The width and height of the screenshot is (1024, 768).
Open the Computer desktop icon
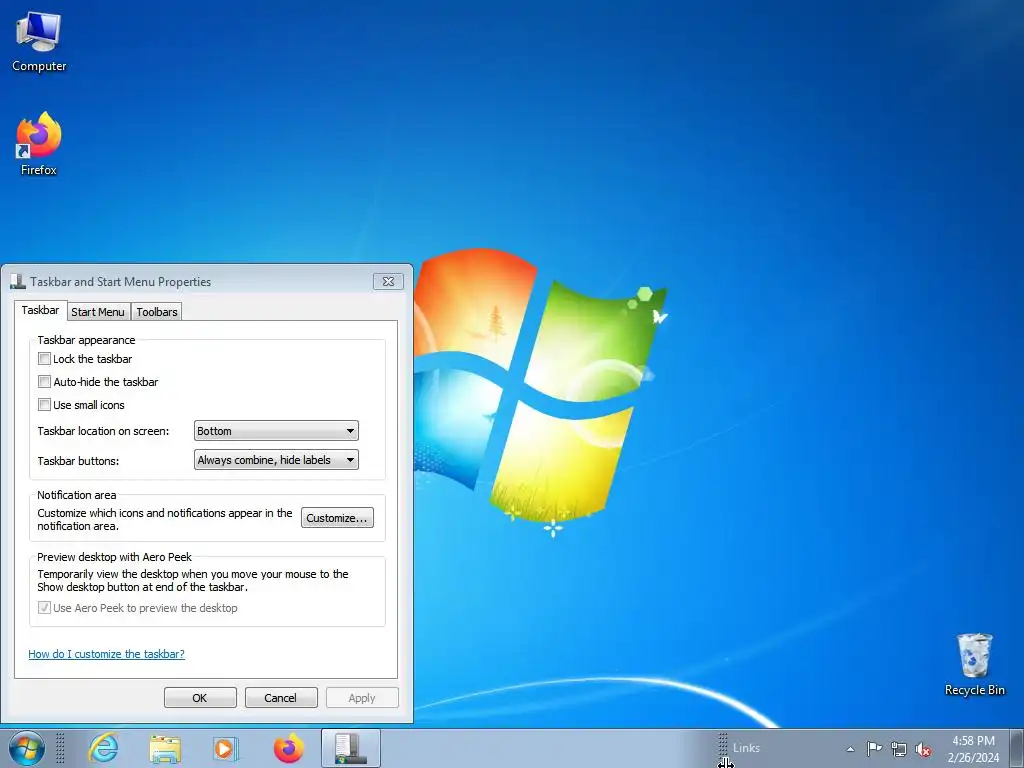coord(39,43)
